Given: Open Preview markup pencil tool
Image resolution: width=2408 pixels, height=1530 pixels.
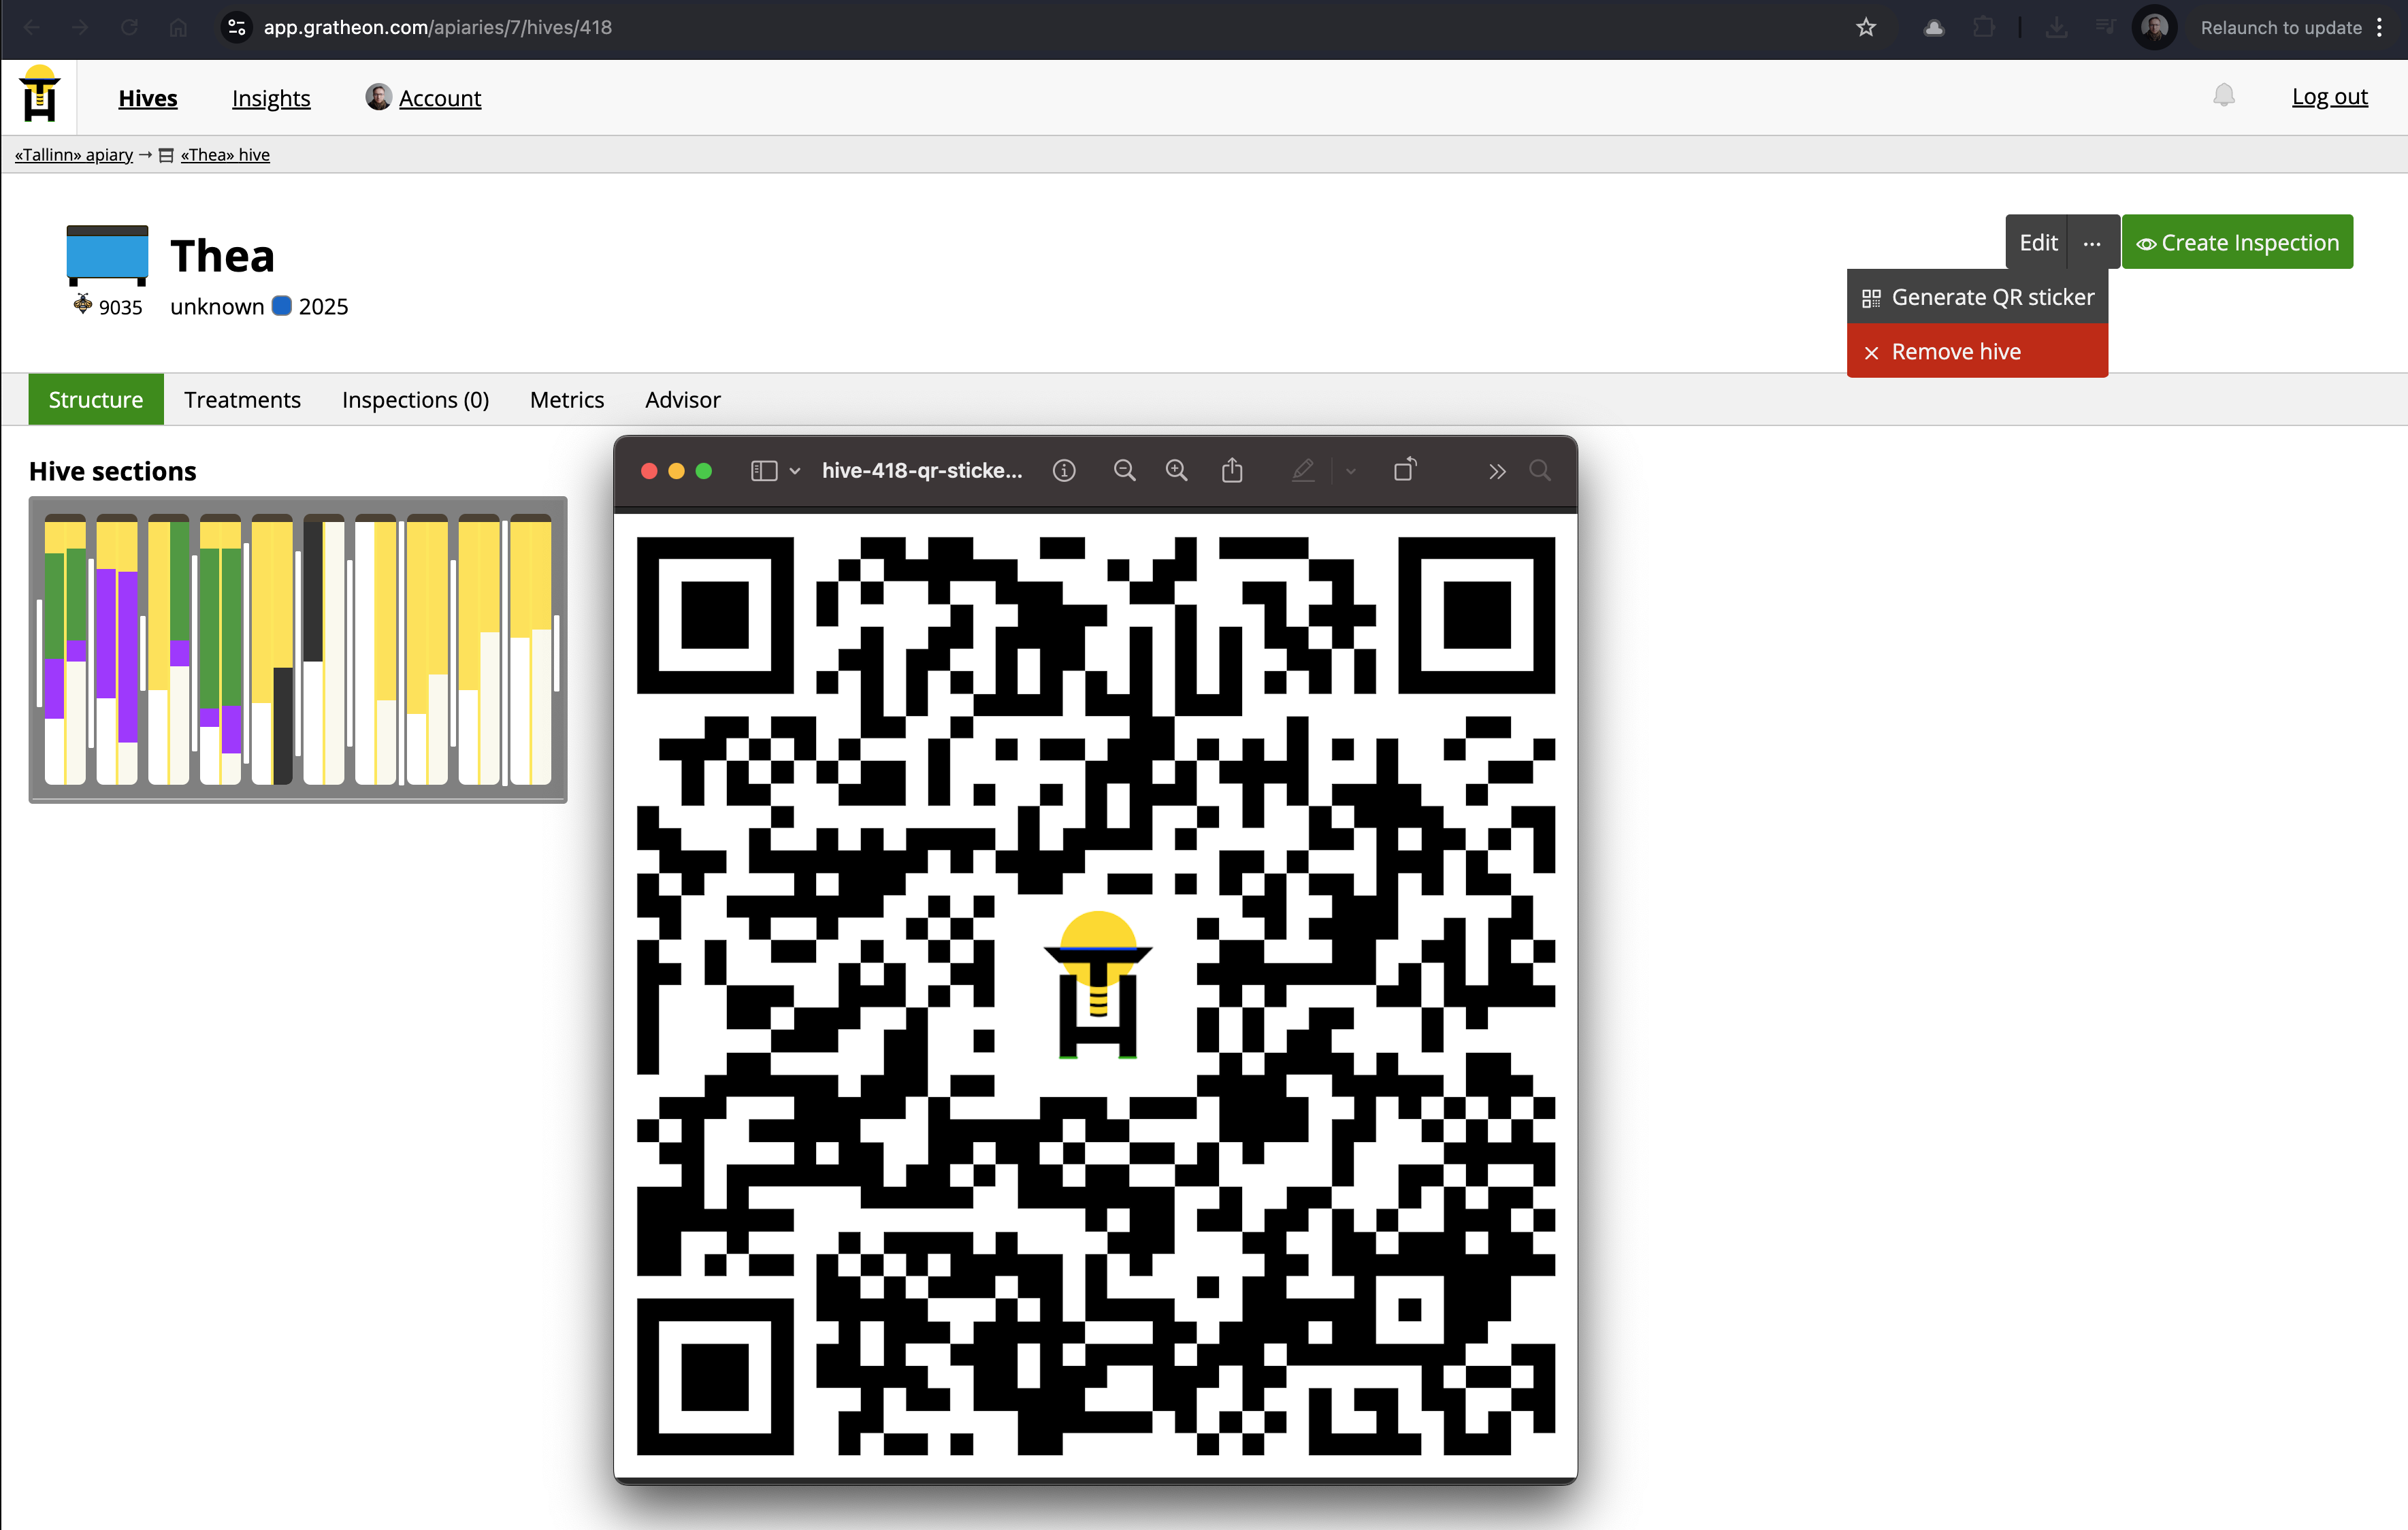Looking at the screenshot, I should 1302,471.
